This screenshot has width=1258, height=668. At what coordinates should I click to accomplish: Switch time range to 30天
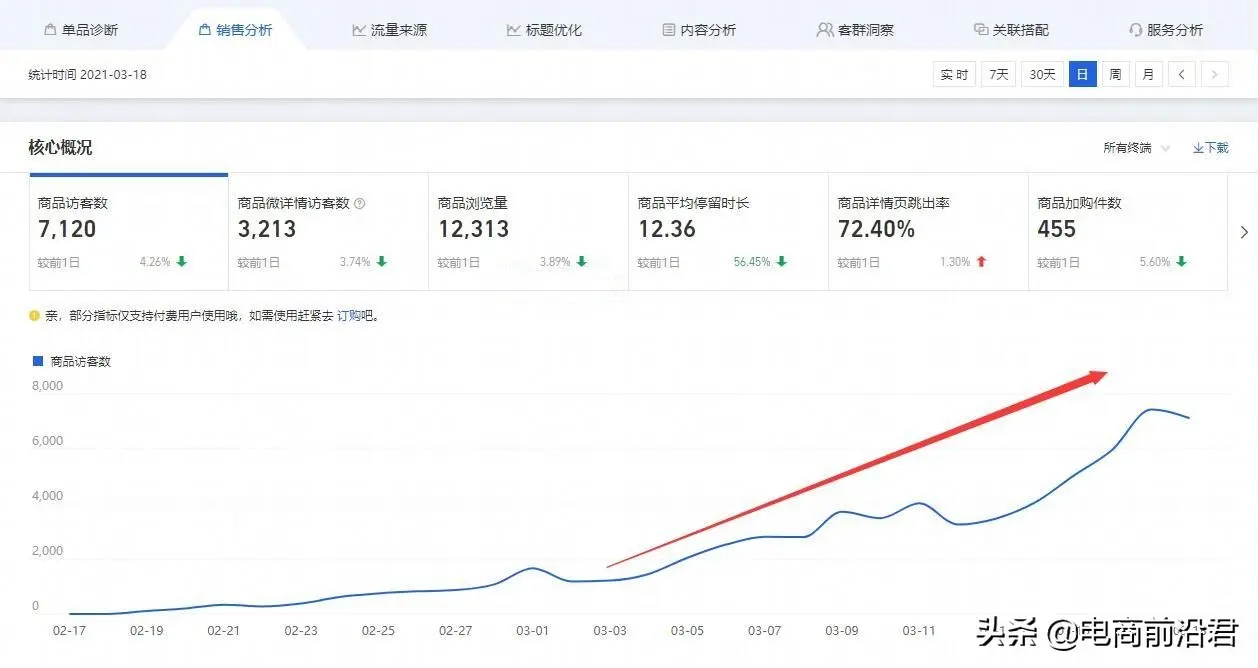1042,75
